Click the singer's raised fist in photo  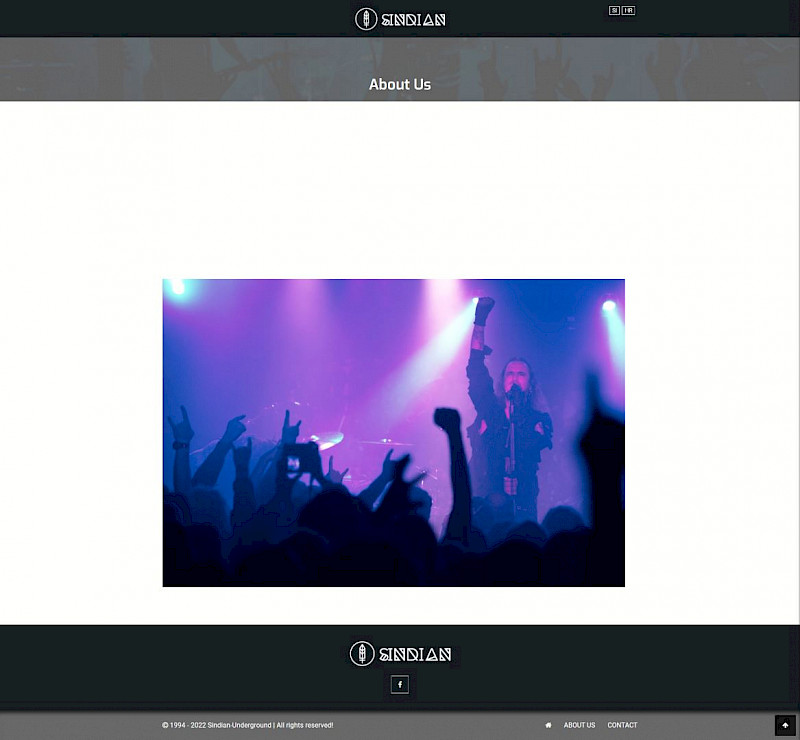485,306
